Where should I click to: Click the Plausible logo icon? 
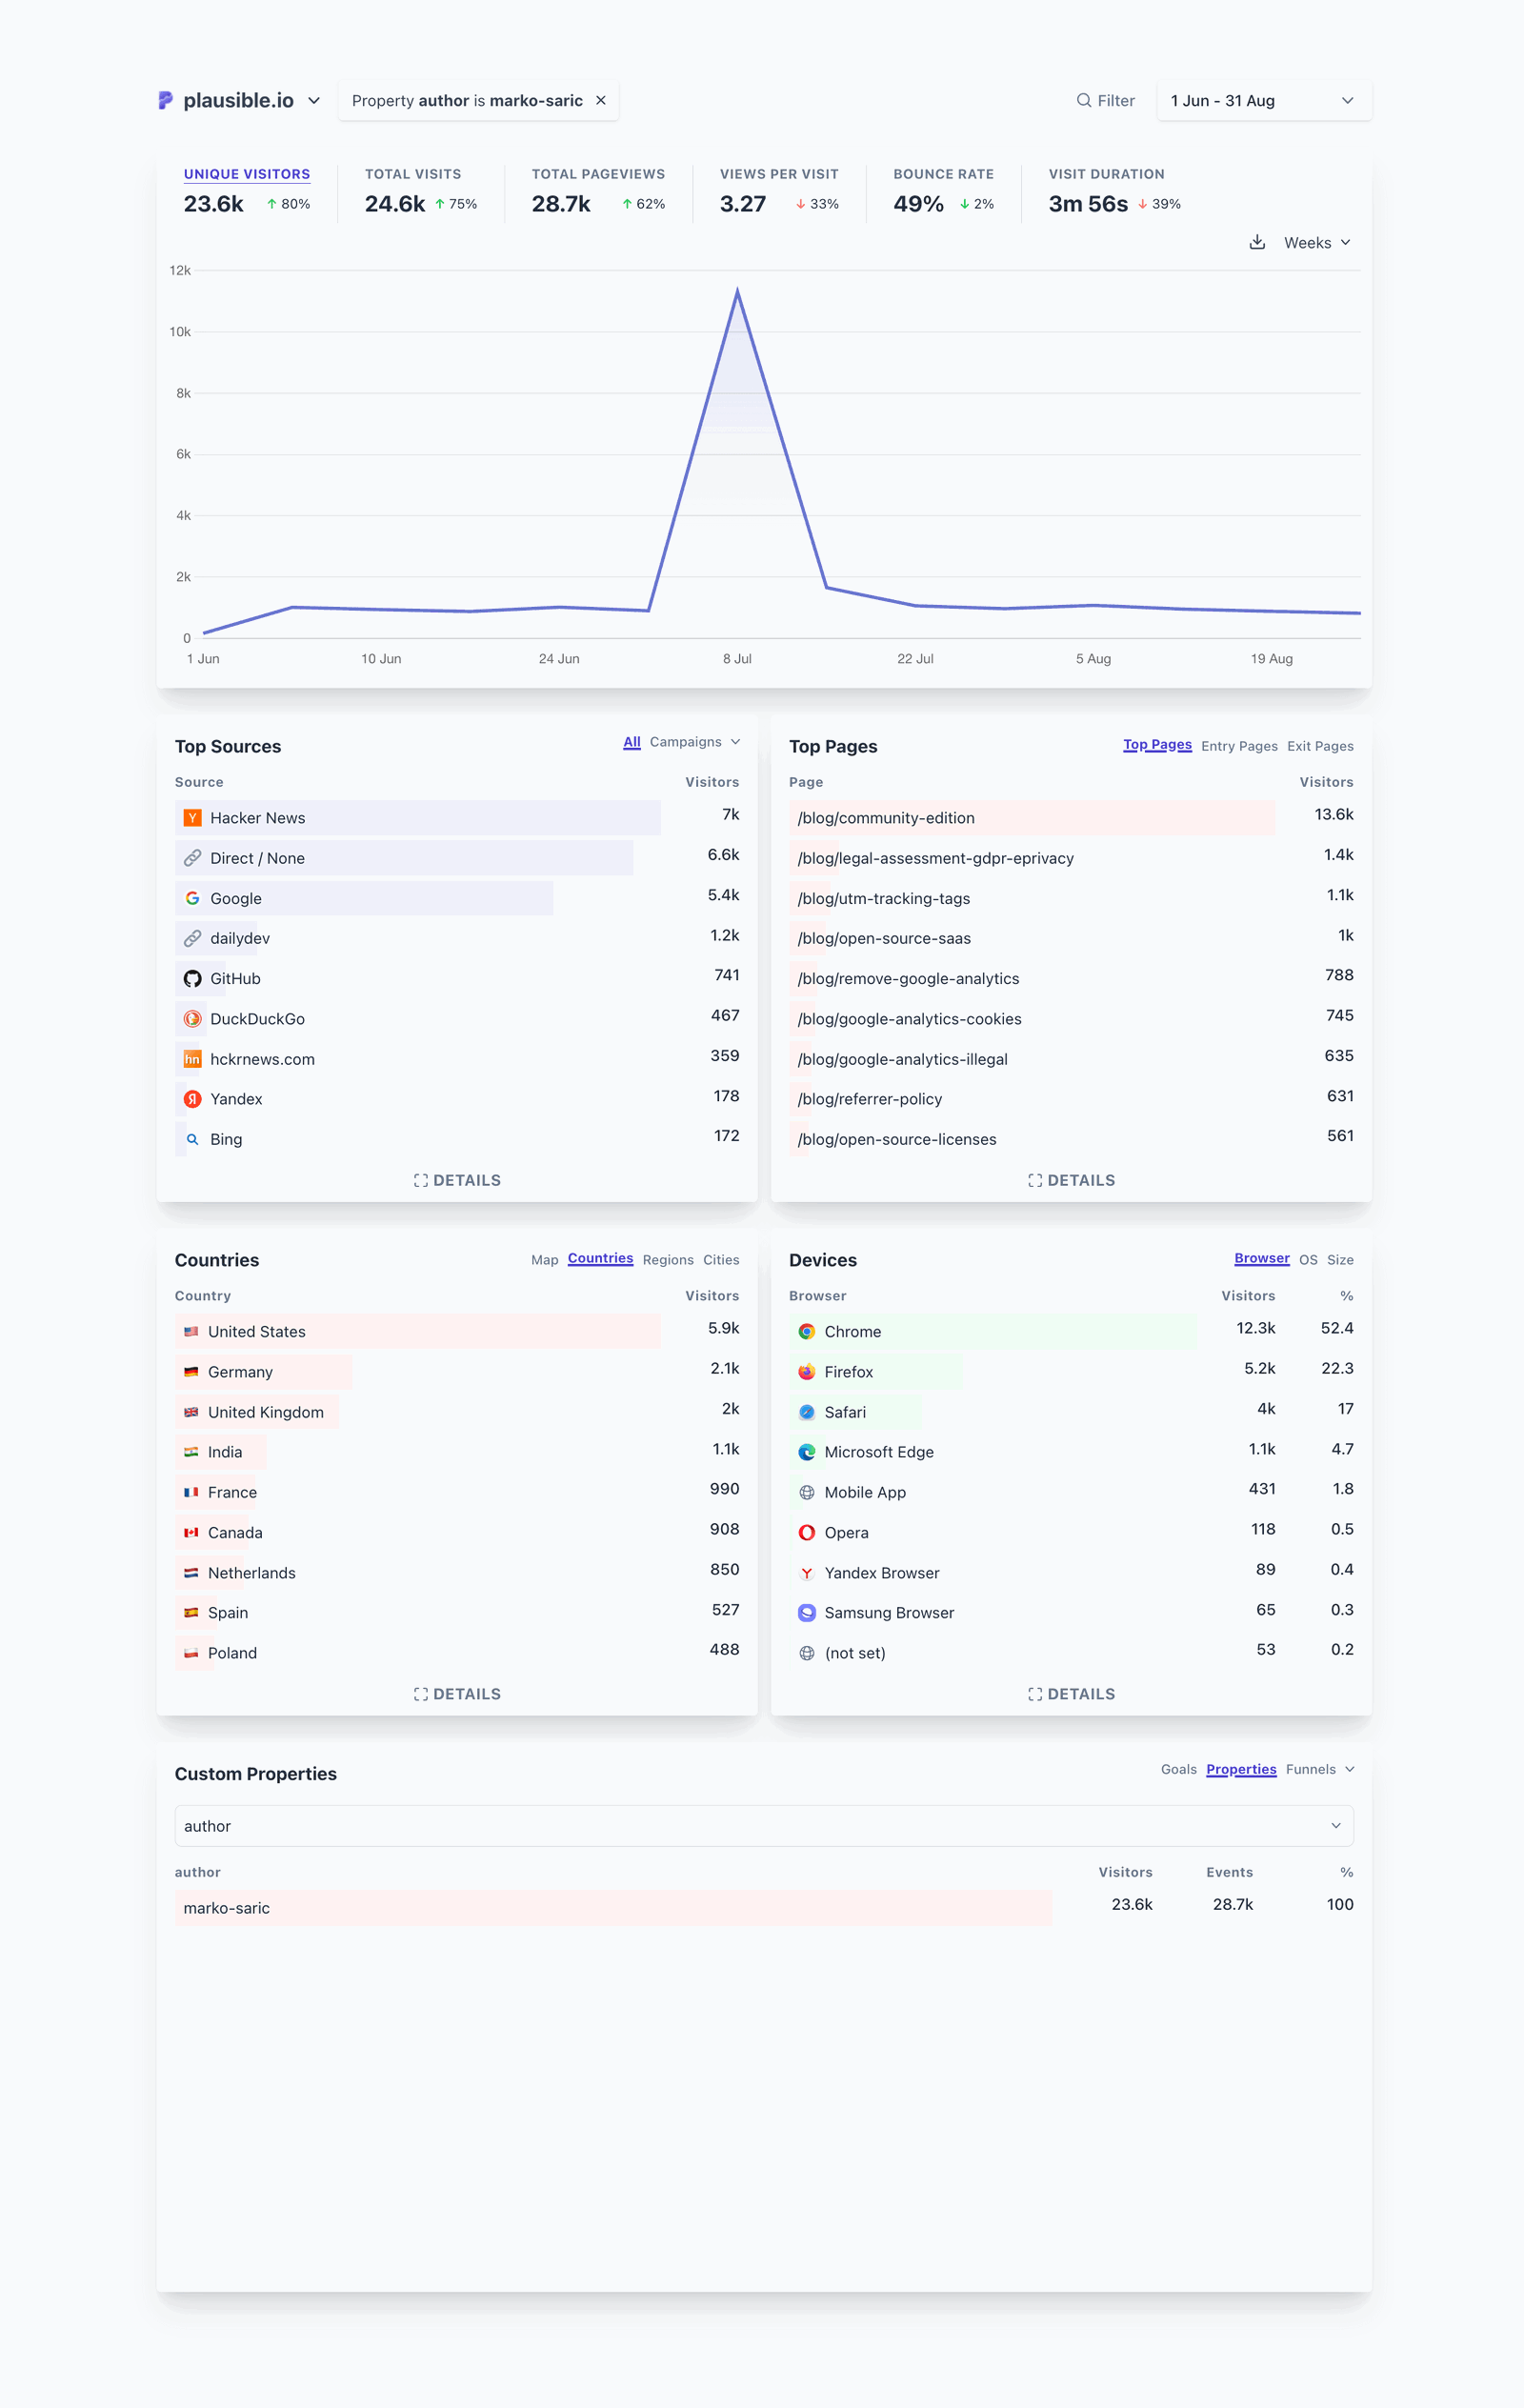point(166,100)
